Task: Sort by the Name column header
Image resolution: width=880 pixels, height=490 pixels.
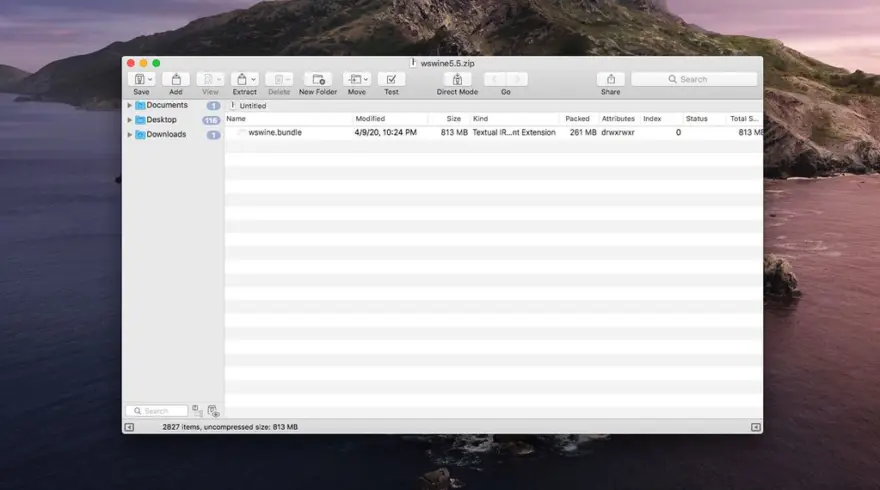Action: (288, 118)
